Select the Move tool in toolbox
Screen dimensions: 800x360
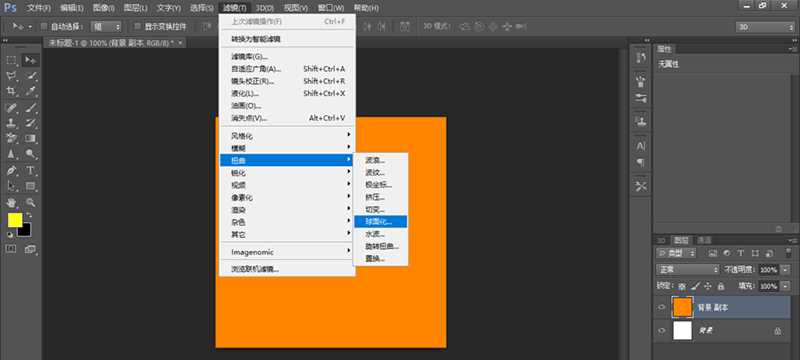tap(31, 60)
